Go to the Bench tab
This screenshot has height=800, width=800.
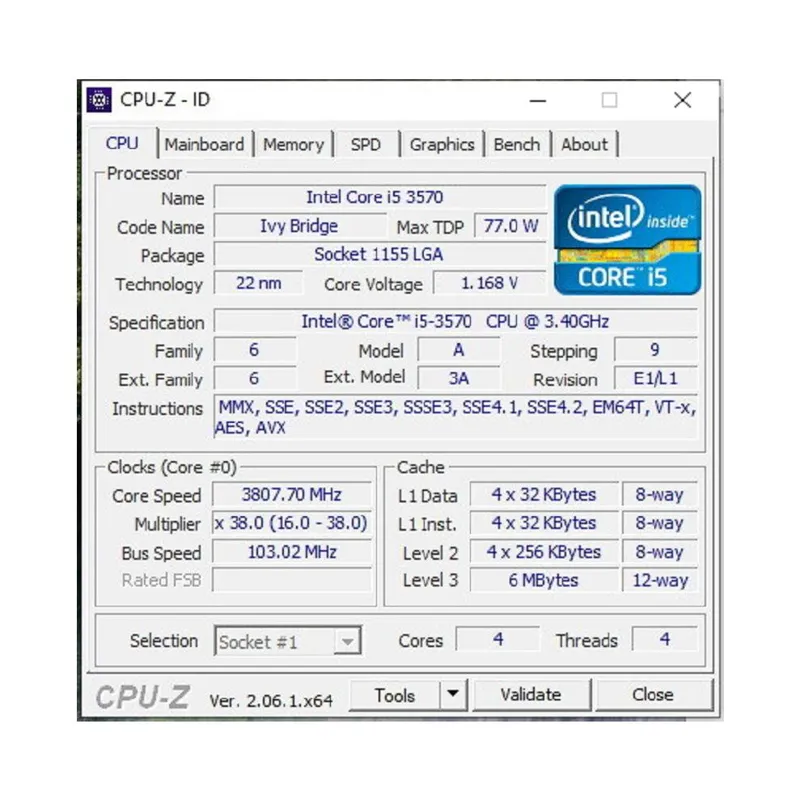click(x=516, y=144)
